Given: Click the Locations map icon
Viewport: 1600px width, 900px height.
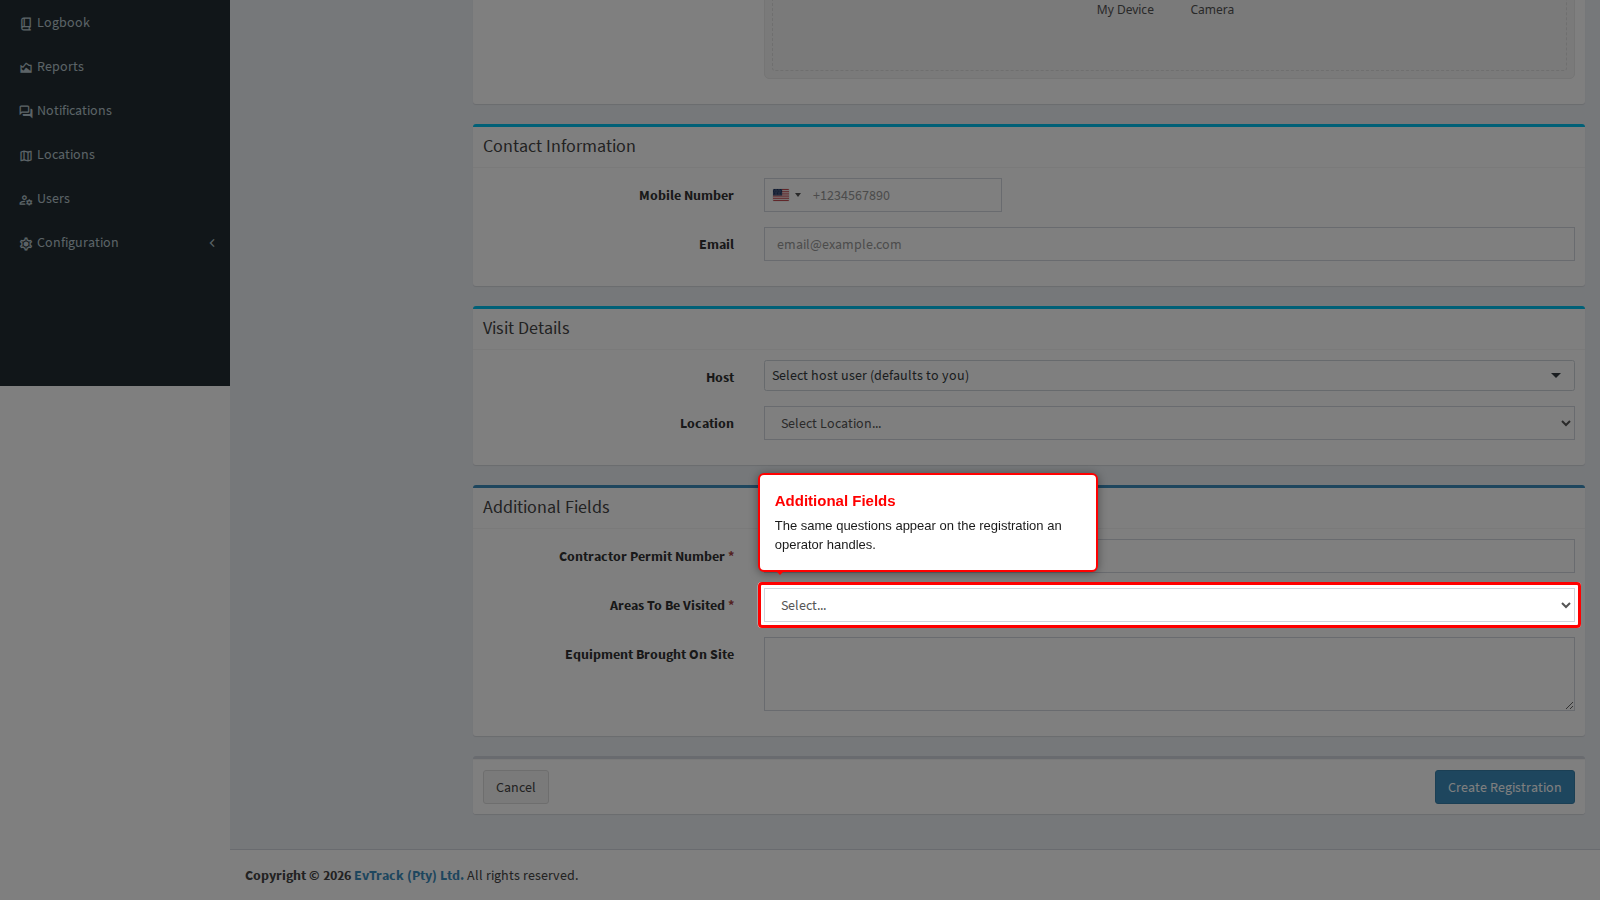Looking at the screenshot, I should click(x=26, y=155).
